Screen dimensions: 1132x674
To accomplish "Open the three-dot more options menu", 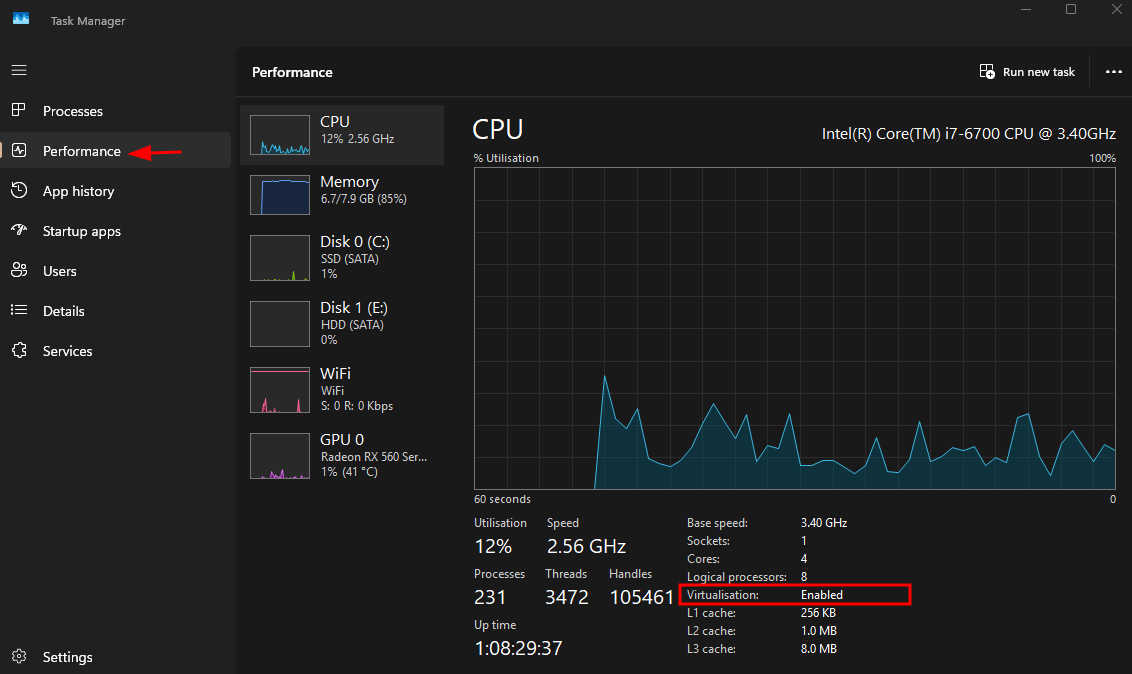I will pos(1114,72).
